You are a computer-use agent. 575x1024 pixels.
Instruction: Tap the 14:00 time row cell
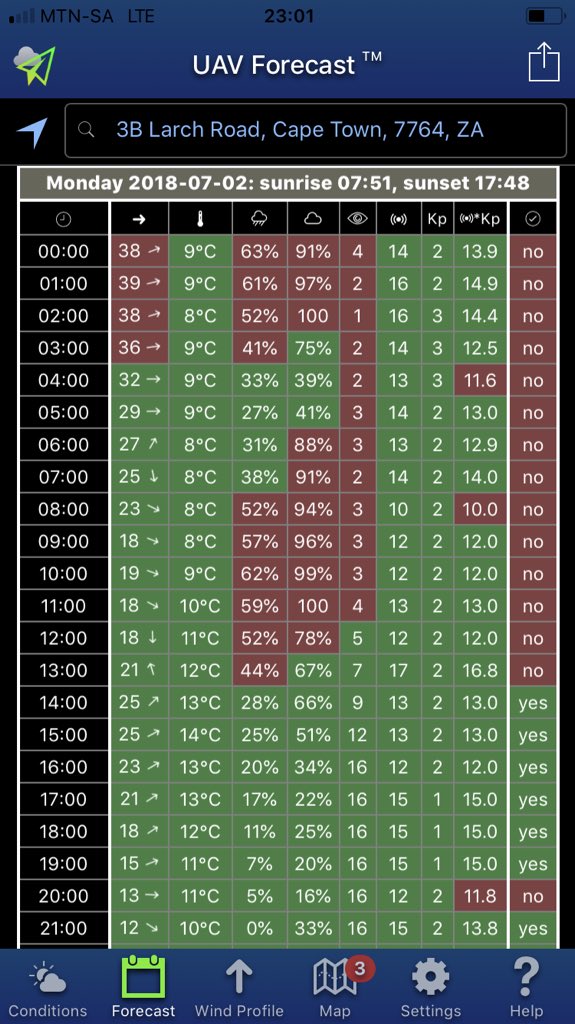pos(63,703)
